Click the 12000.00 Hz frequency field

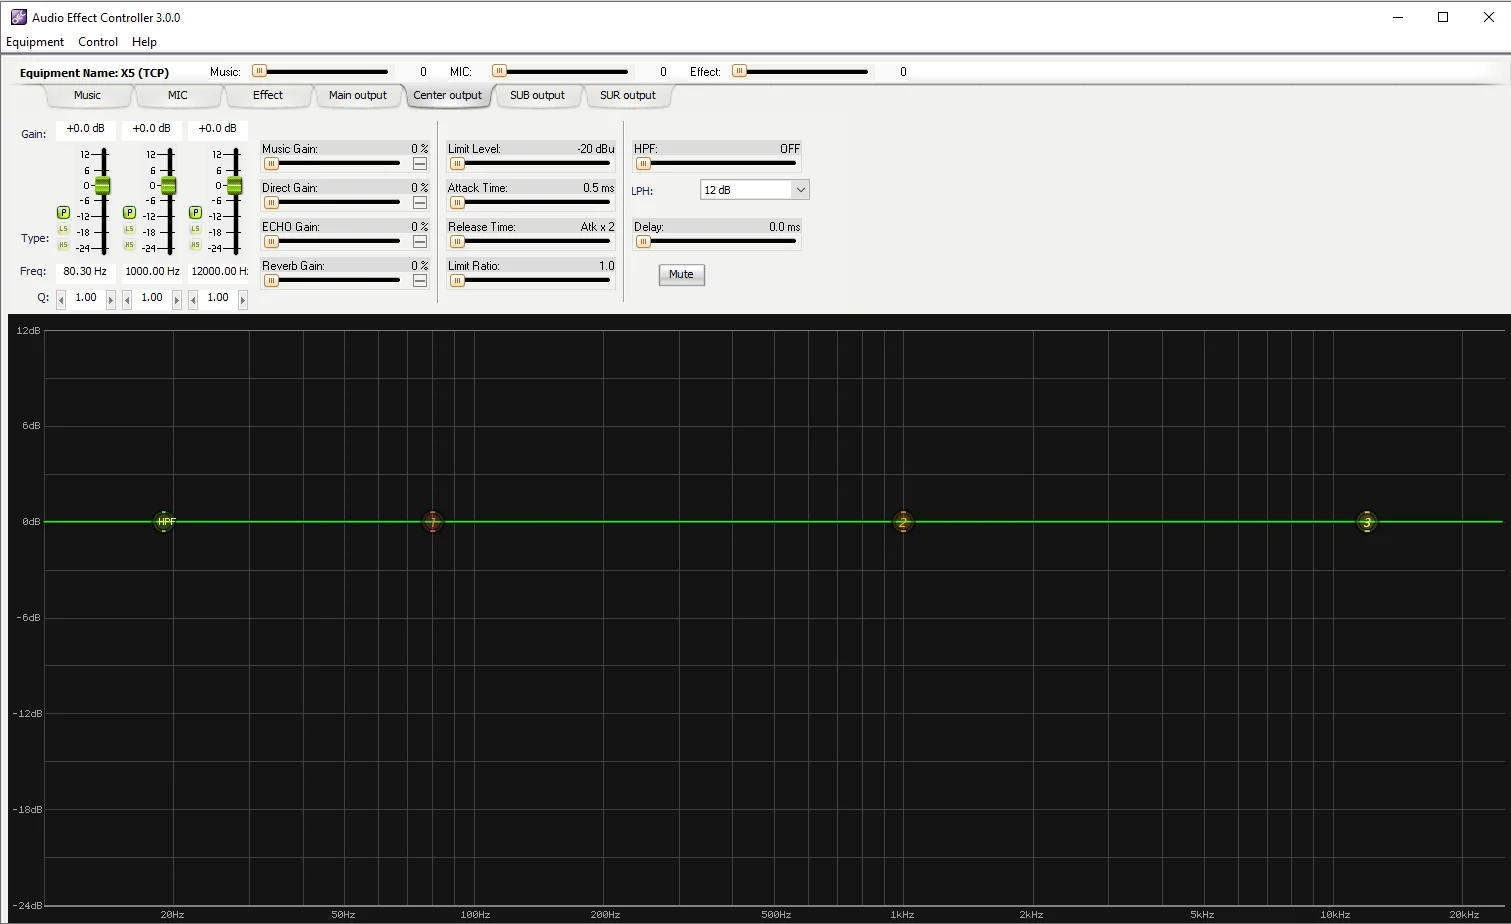coord(219,272)
